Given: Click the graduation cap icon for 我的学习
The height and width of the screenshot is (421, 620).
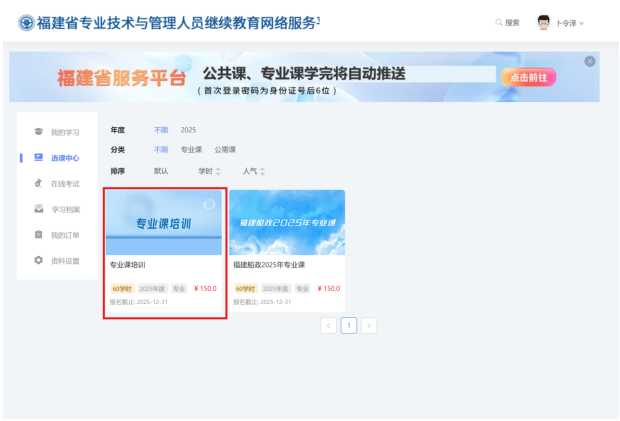Looking at the screenshot, I should click(38, 132).
